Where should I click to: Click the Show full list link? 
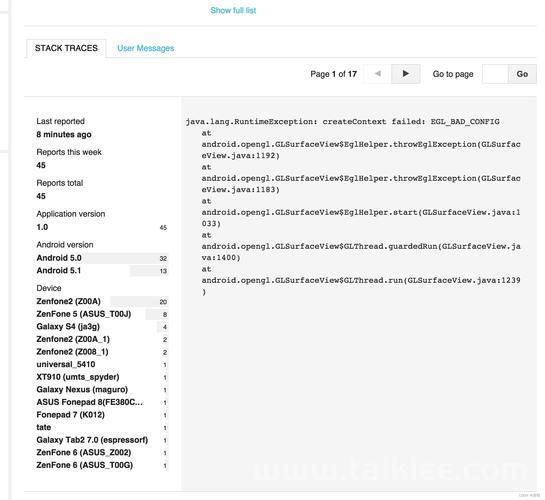pyautogui.click(x=233, y=10)
